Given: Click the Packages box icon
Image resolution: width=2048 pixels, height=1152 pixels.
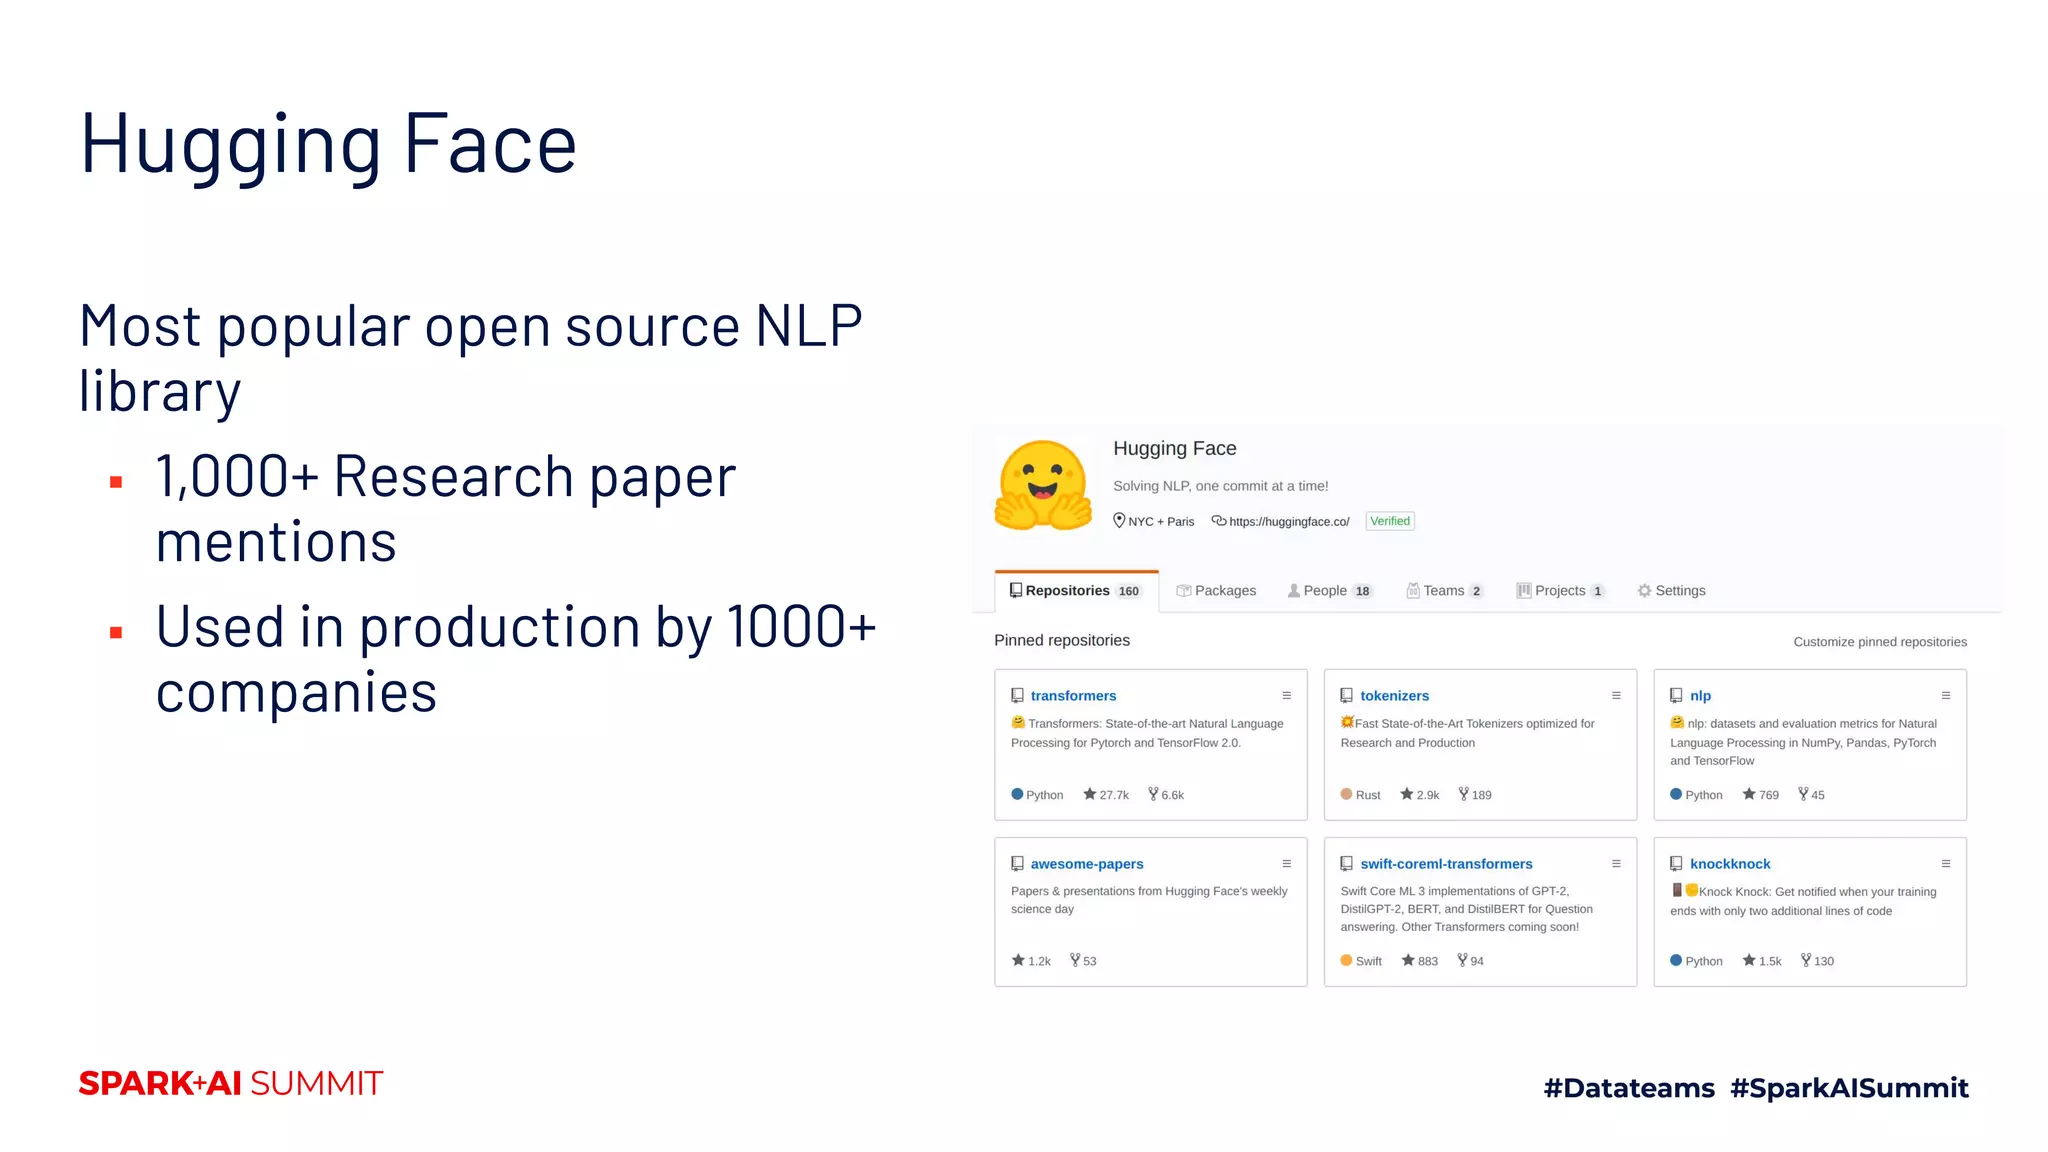Looking at the screenshot, I should coord(1184,591).
